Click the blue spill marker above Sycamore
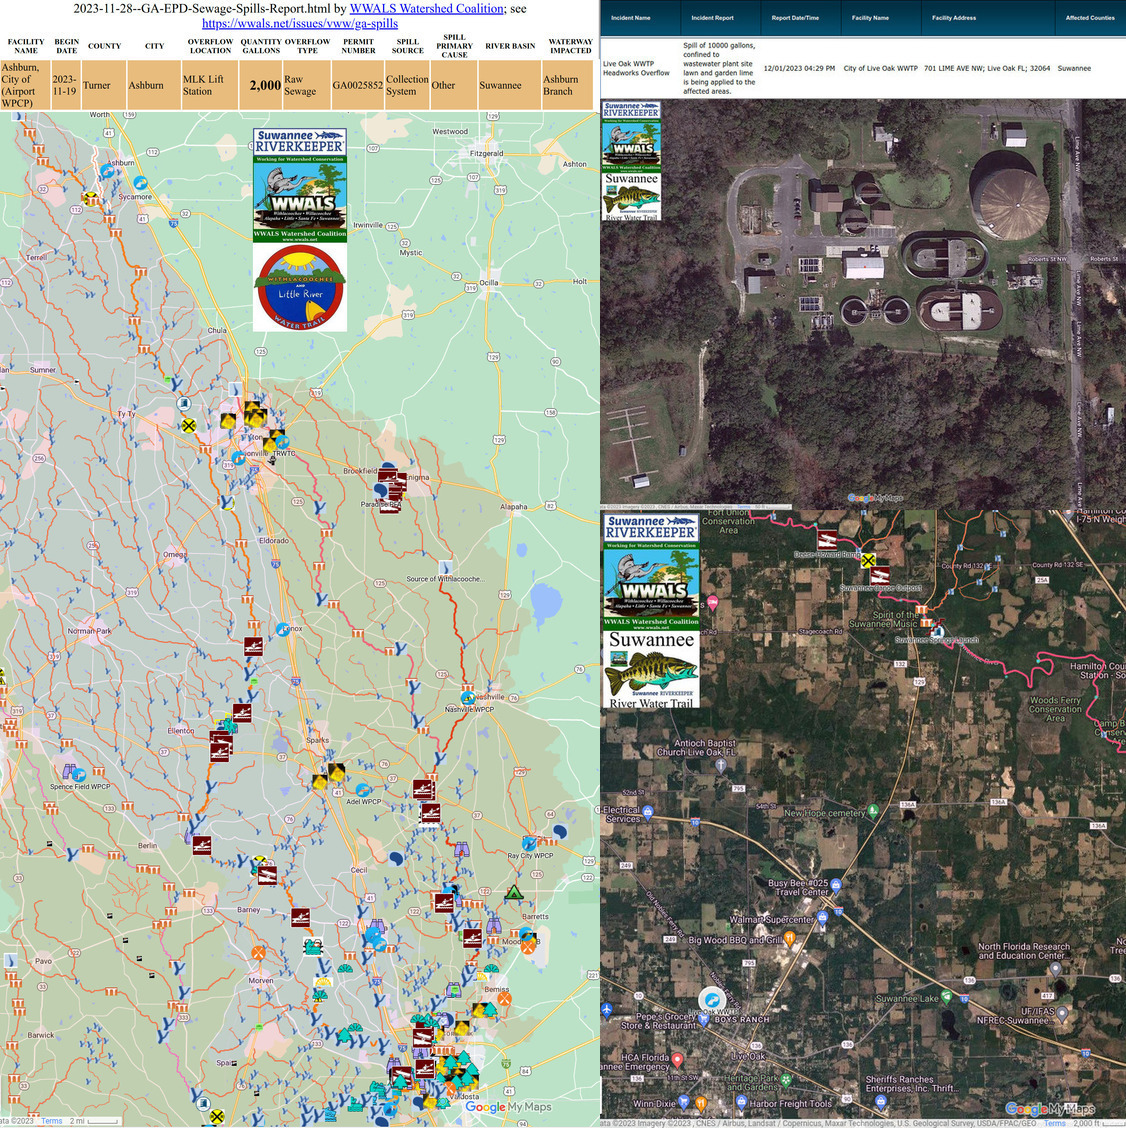Viewport: 1126px width, 1128px height. [140, 183]
